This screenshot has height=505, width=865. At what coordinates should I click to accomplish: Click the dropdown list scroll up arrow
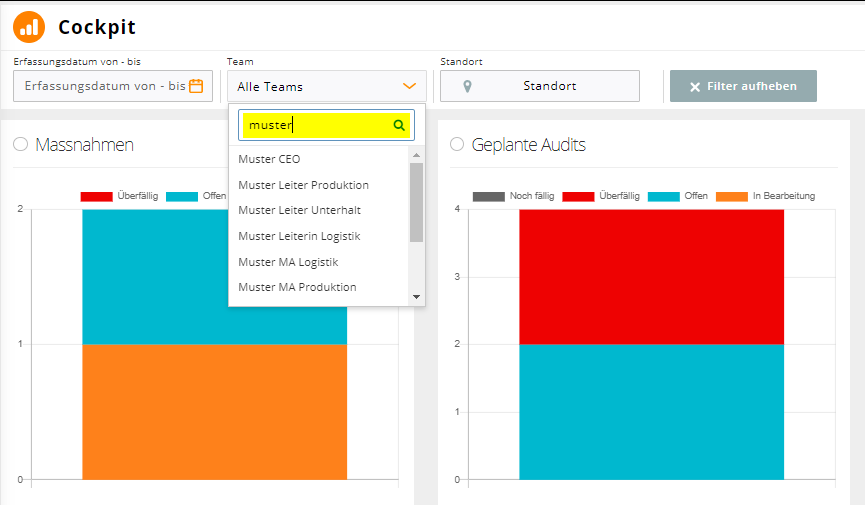coord(417,155)
